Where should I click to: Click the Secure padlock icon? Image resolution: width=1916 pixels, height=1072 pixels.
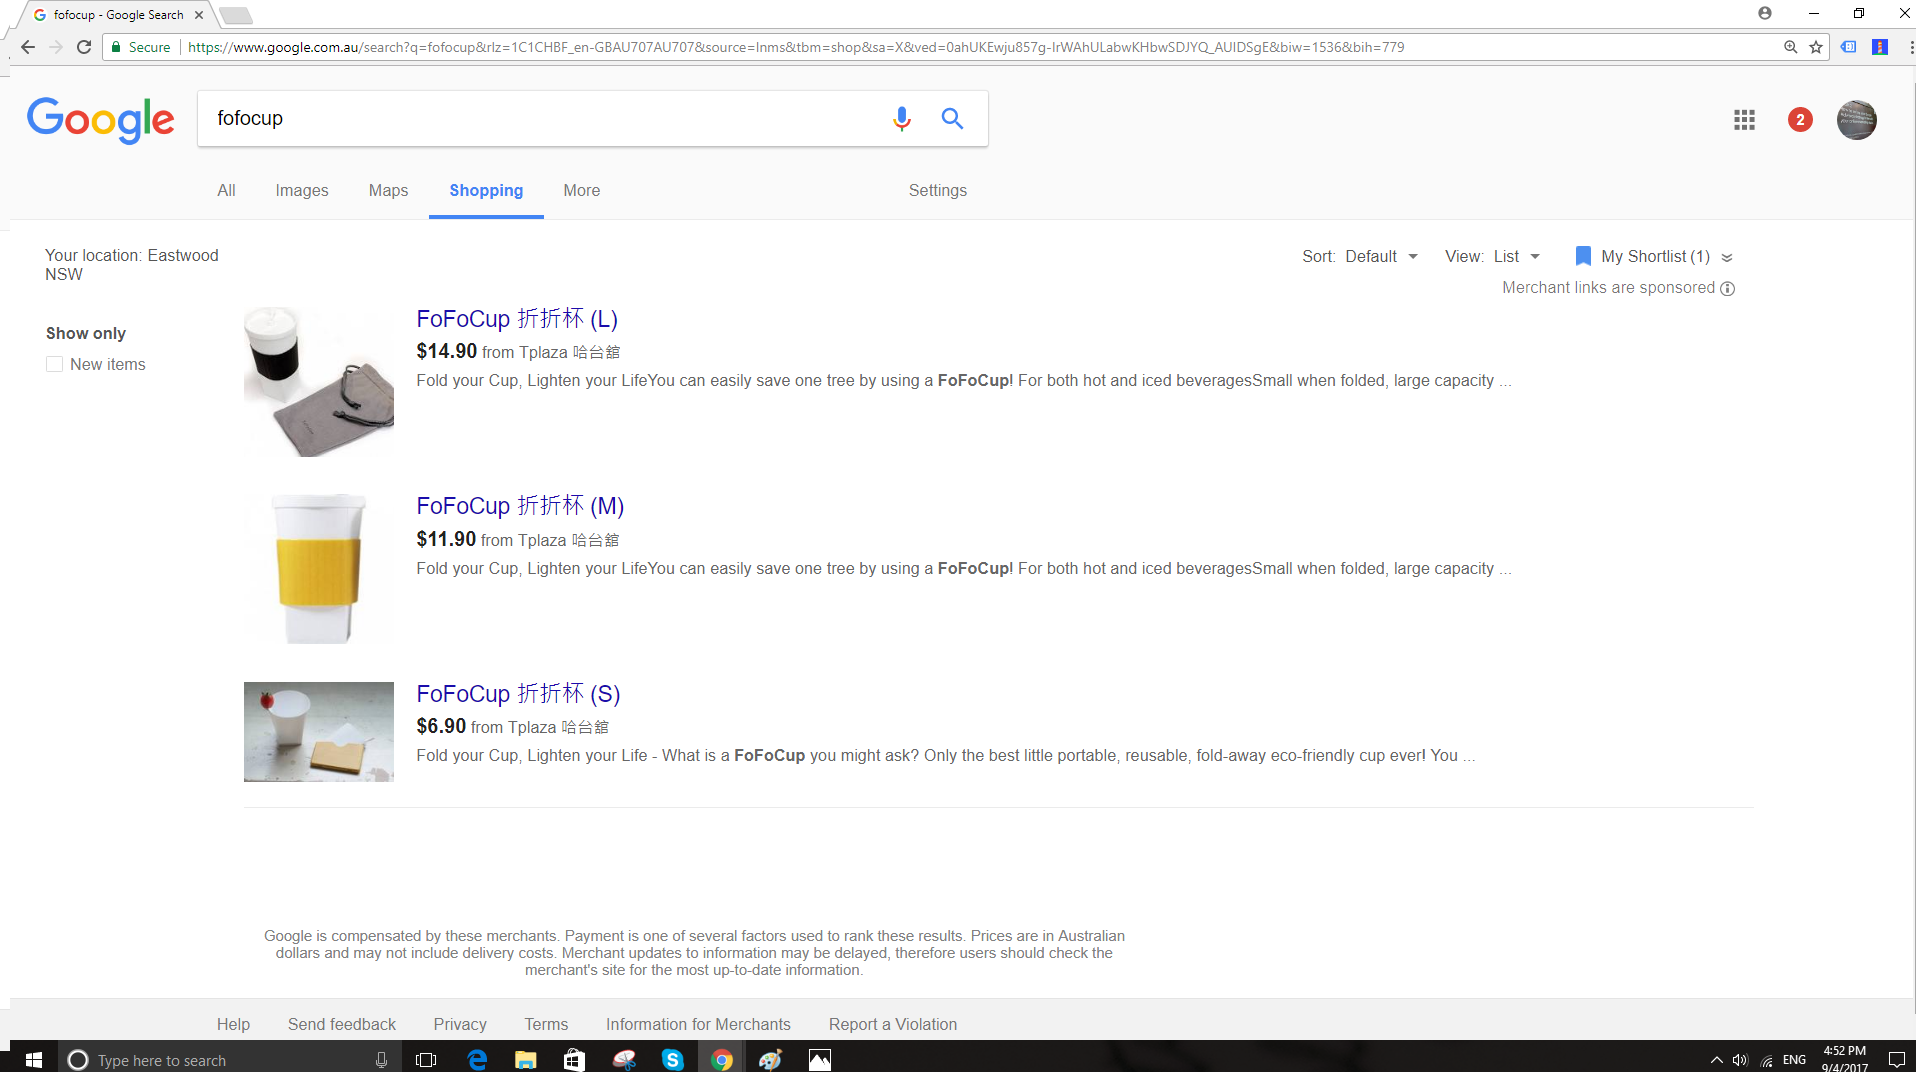(116, 47)
